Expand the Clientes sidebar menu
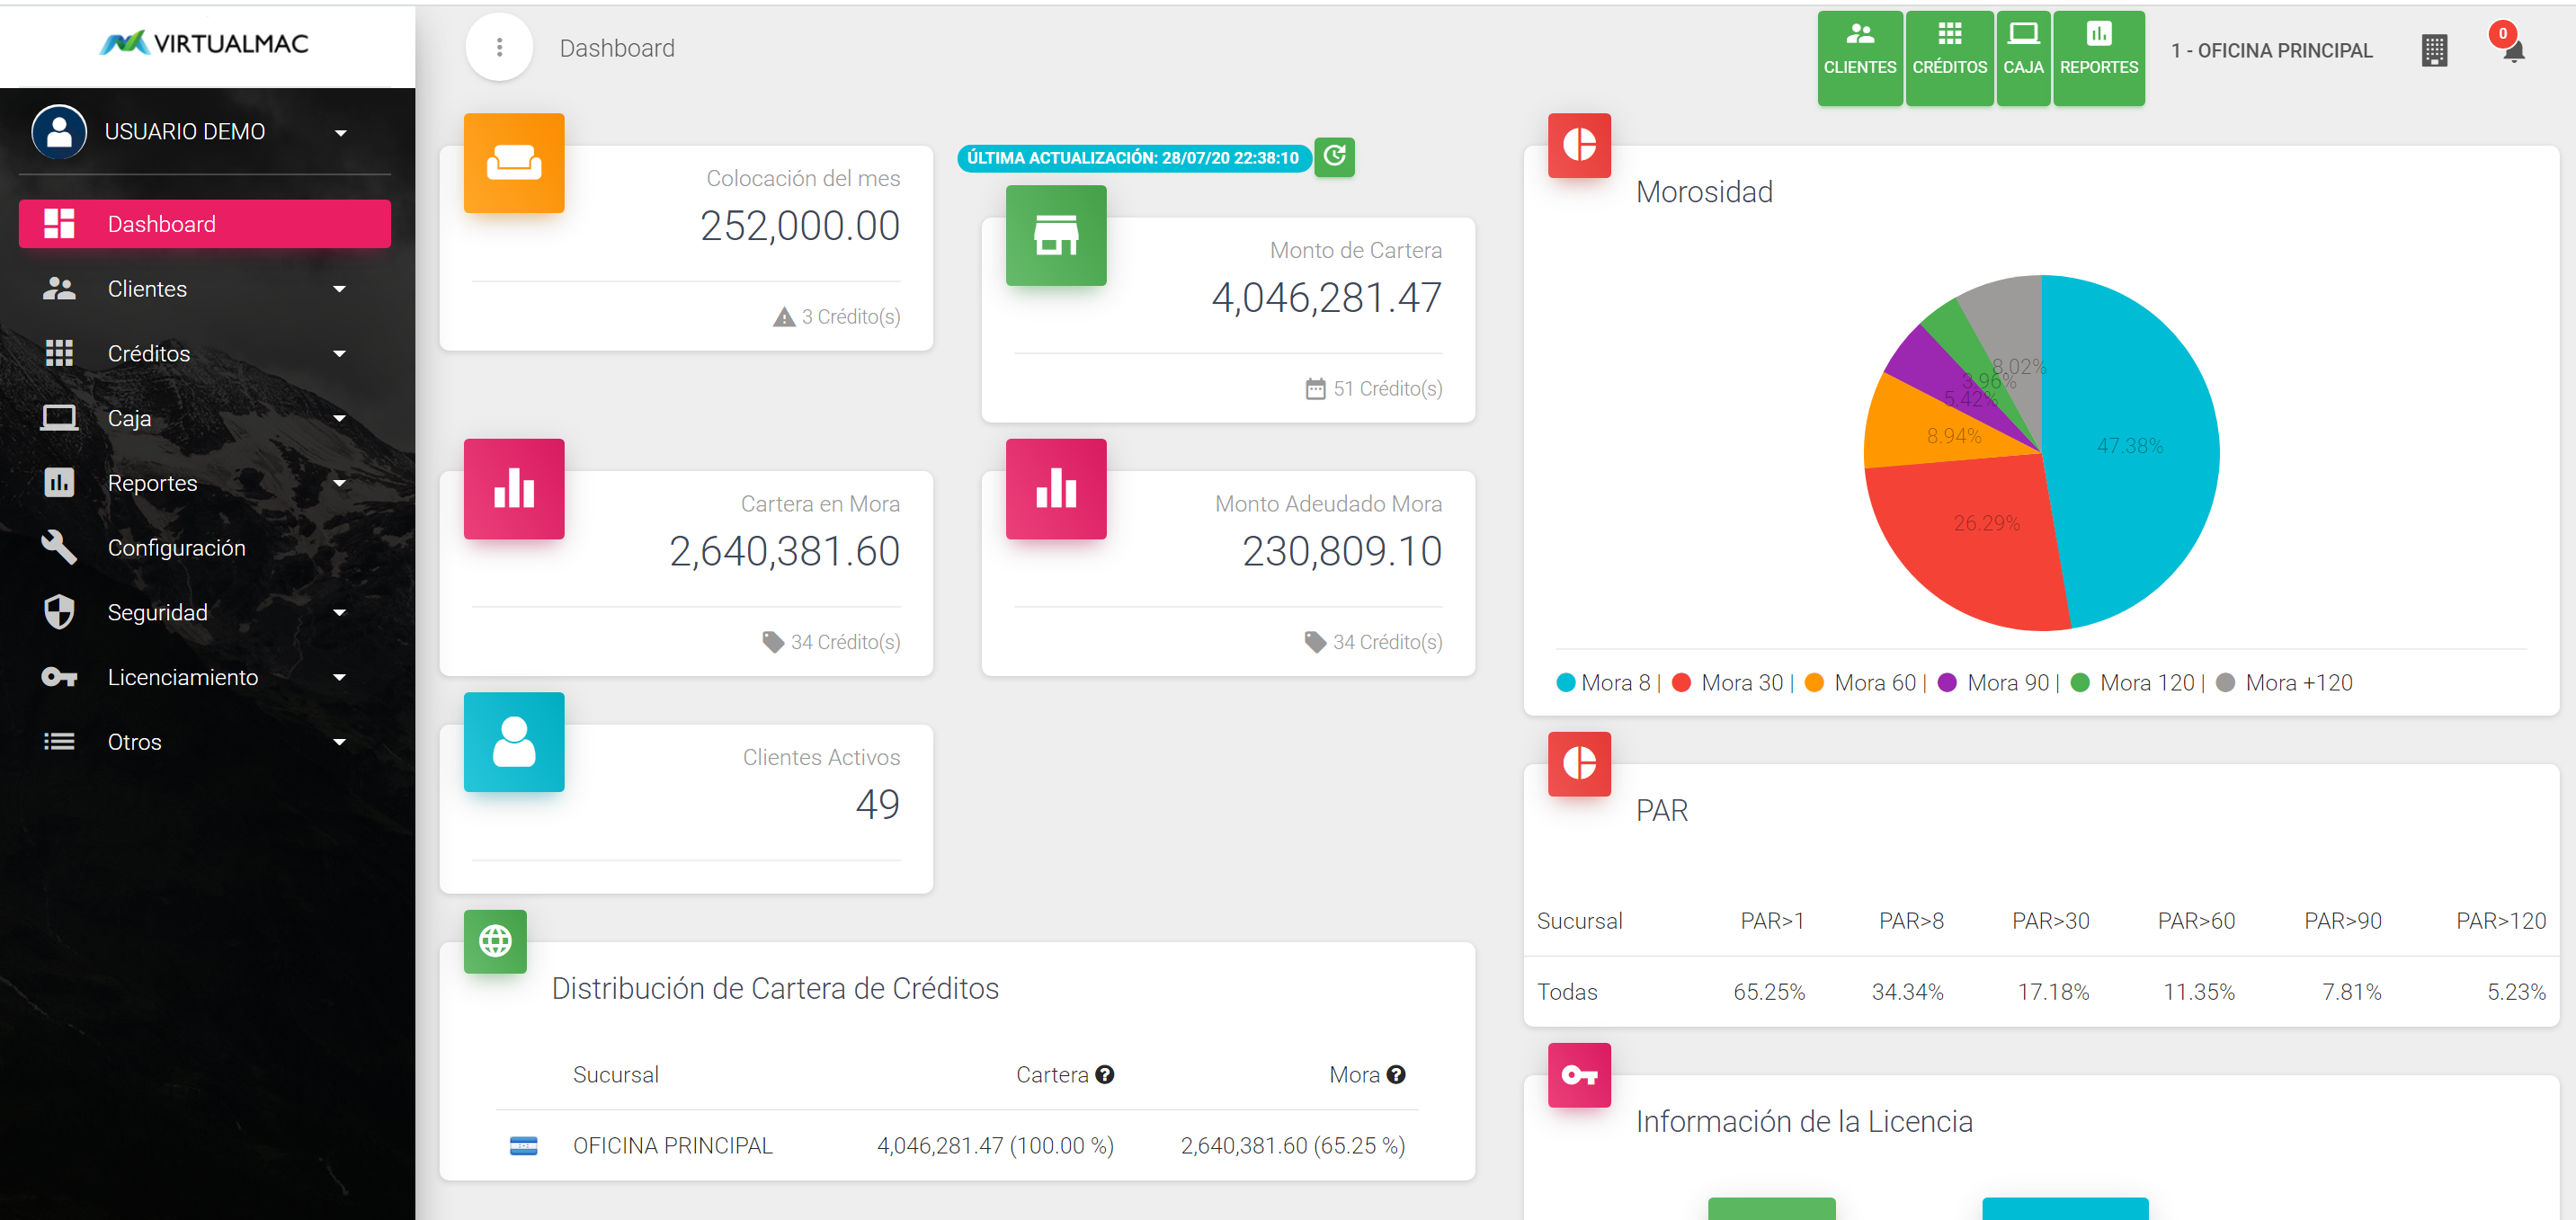Image resolution: width=2576 pixels, height=1220 pixels. tap(147, 288)
